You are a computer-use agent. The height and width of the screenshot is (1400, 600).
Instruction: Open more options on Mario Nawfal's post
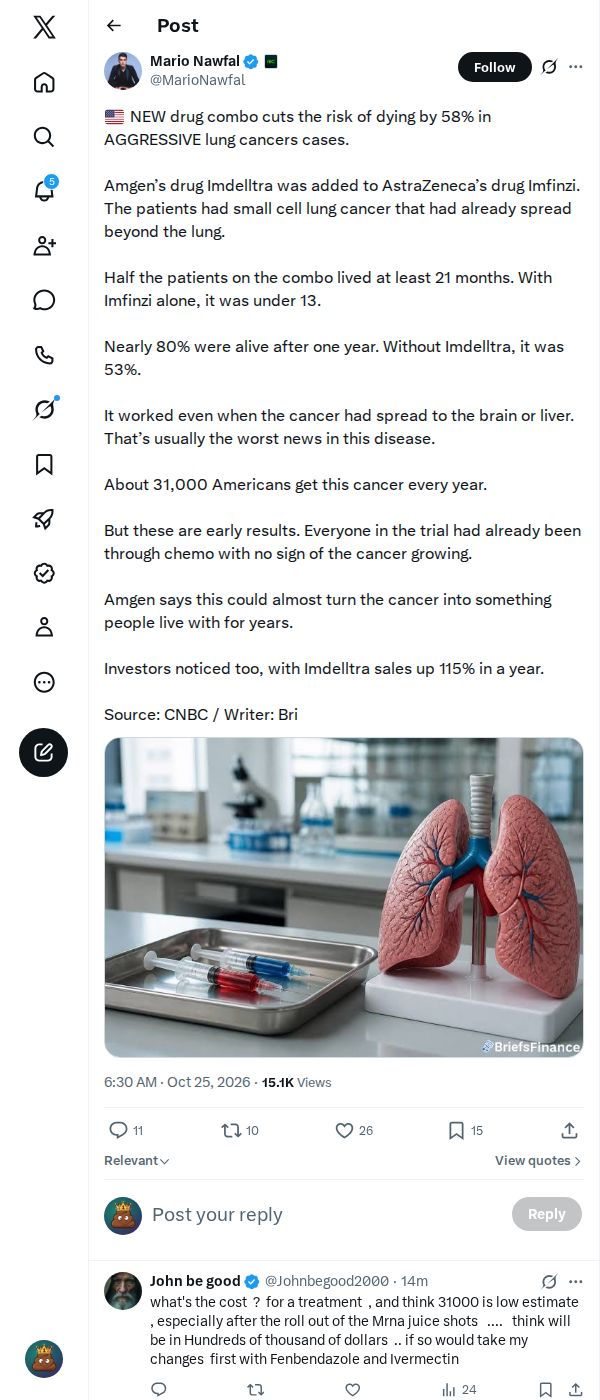coord(576,67)
